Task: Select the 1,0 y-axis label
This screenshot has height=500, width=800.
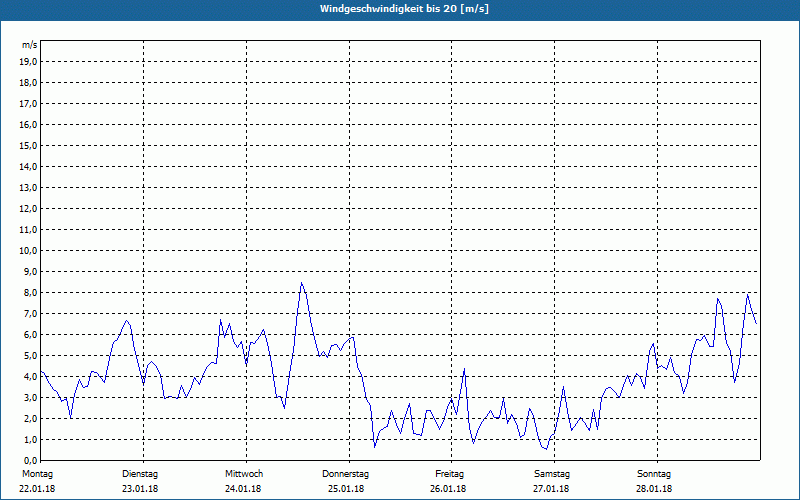Action: 30,439
